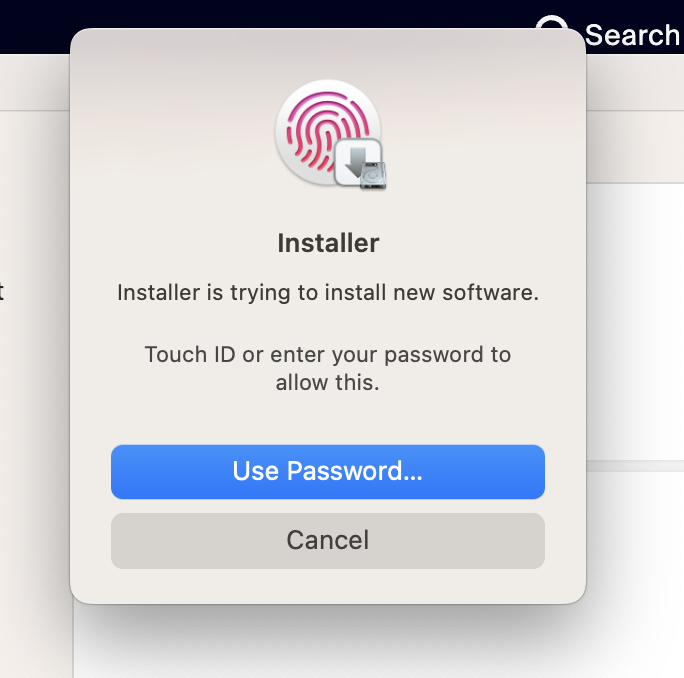Click the bold Installer dialog title
The width and height of the screenshot is (684, 678).
coord(328,243)
